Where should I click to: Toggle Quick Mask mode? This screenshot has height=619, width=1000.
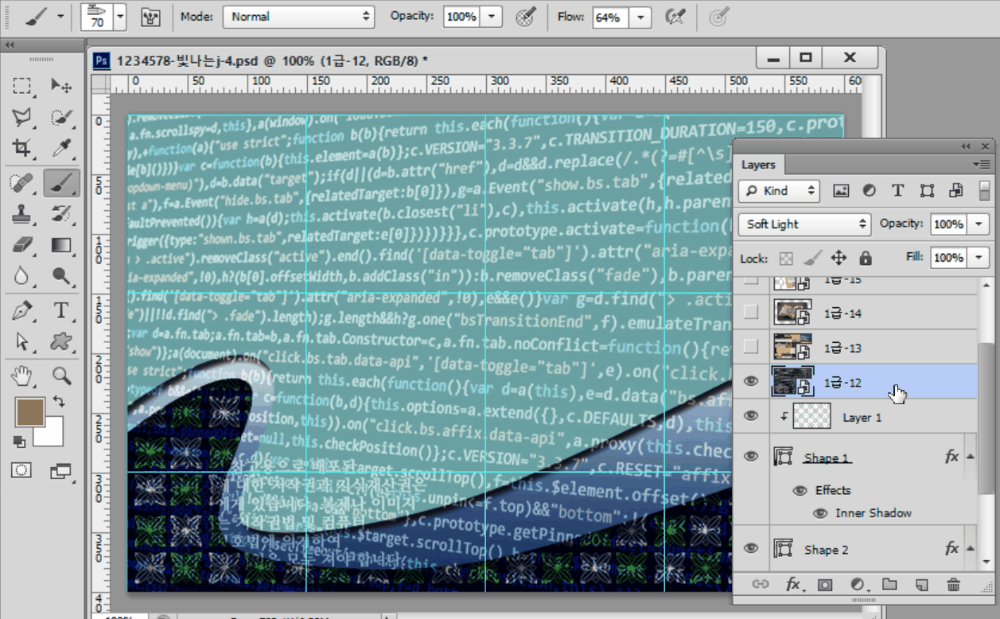pyautogui.click(x=22, y=470)
